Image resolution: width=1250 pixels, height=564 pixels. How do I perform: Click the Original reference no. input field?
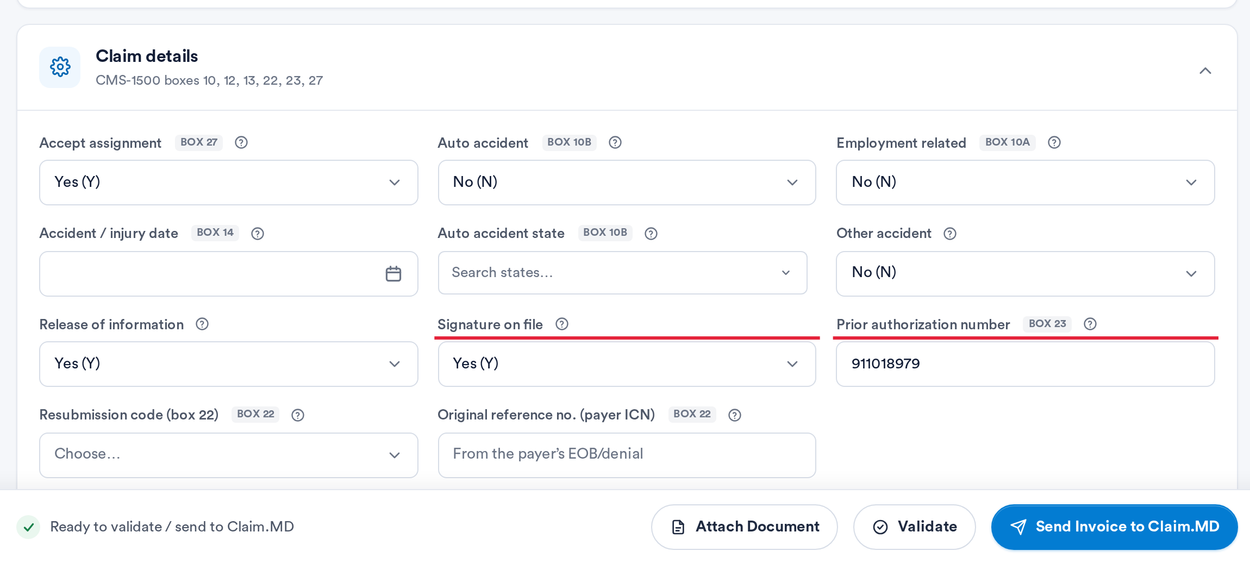point(627,455)
